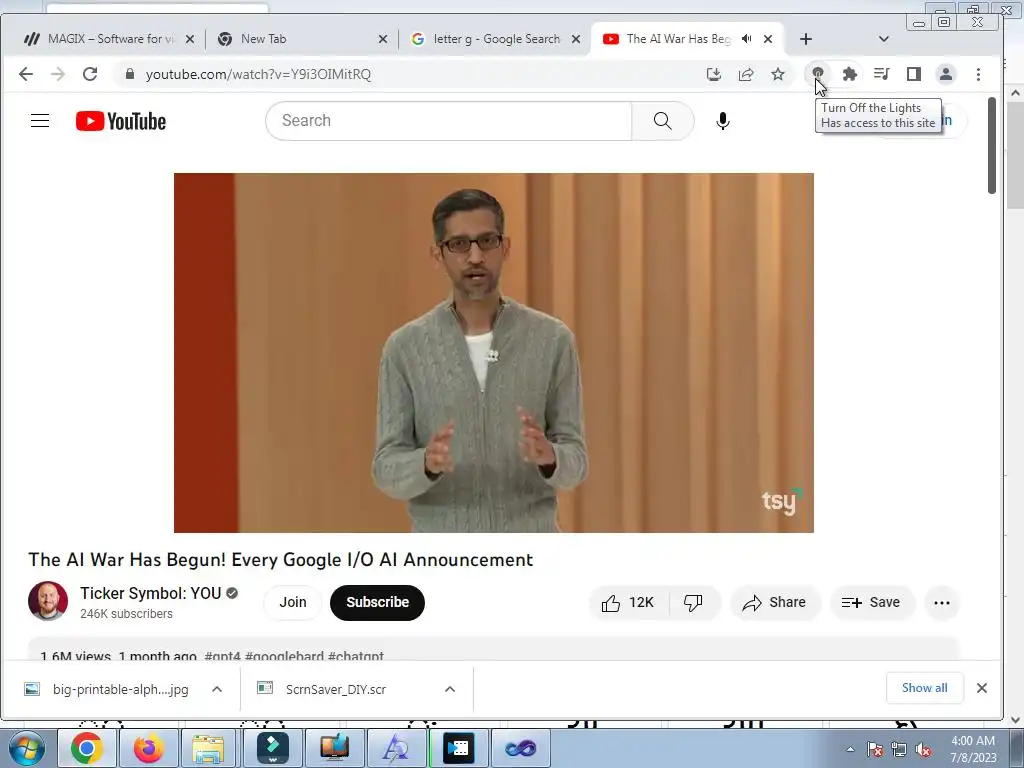Open YouTube hamburger guide menu

click(40, 121)
